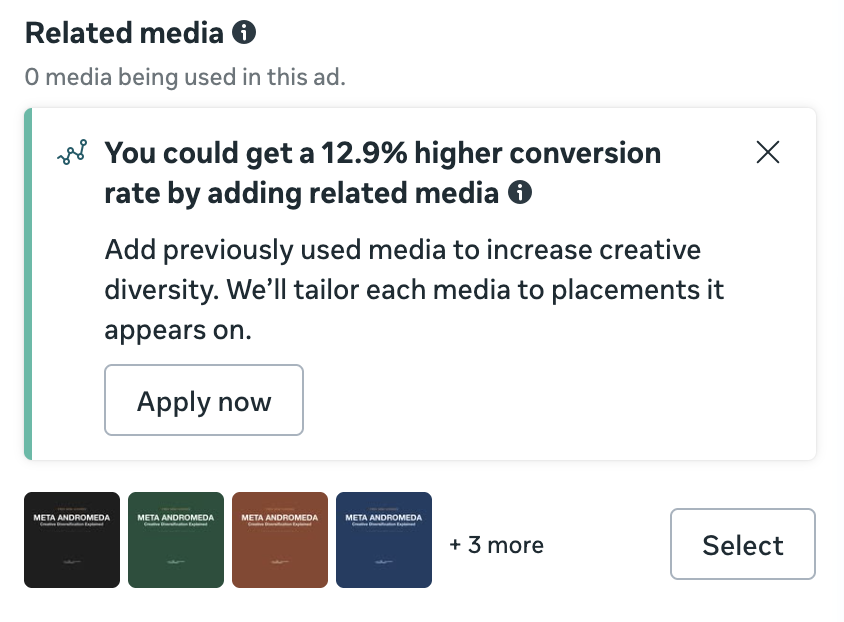This screenshot has width=844, height=622.
Task: Open info tooltip next to conversion rate headline
Action: (519, 192)
